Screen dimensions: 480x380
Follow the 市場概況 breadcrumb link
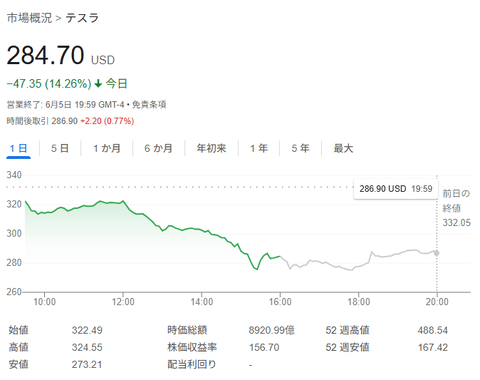(29, 18)
